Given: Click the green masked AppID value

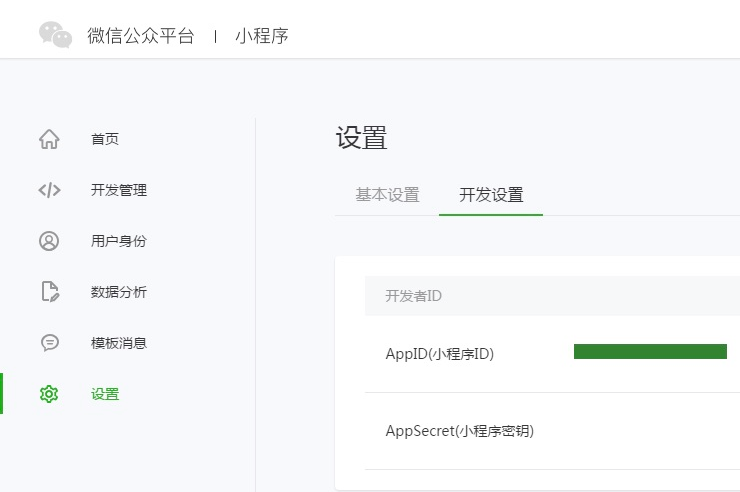Looking at the screenshot, I should click(x=650, y=352).
